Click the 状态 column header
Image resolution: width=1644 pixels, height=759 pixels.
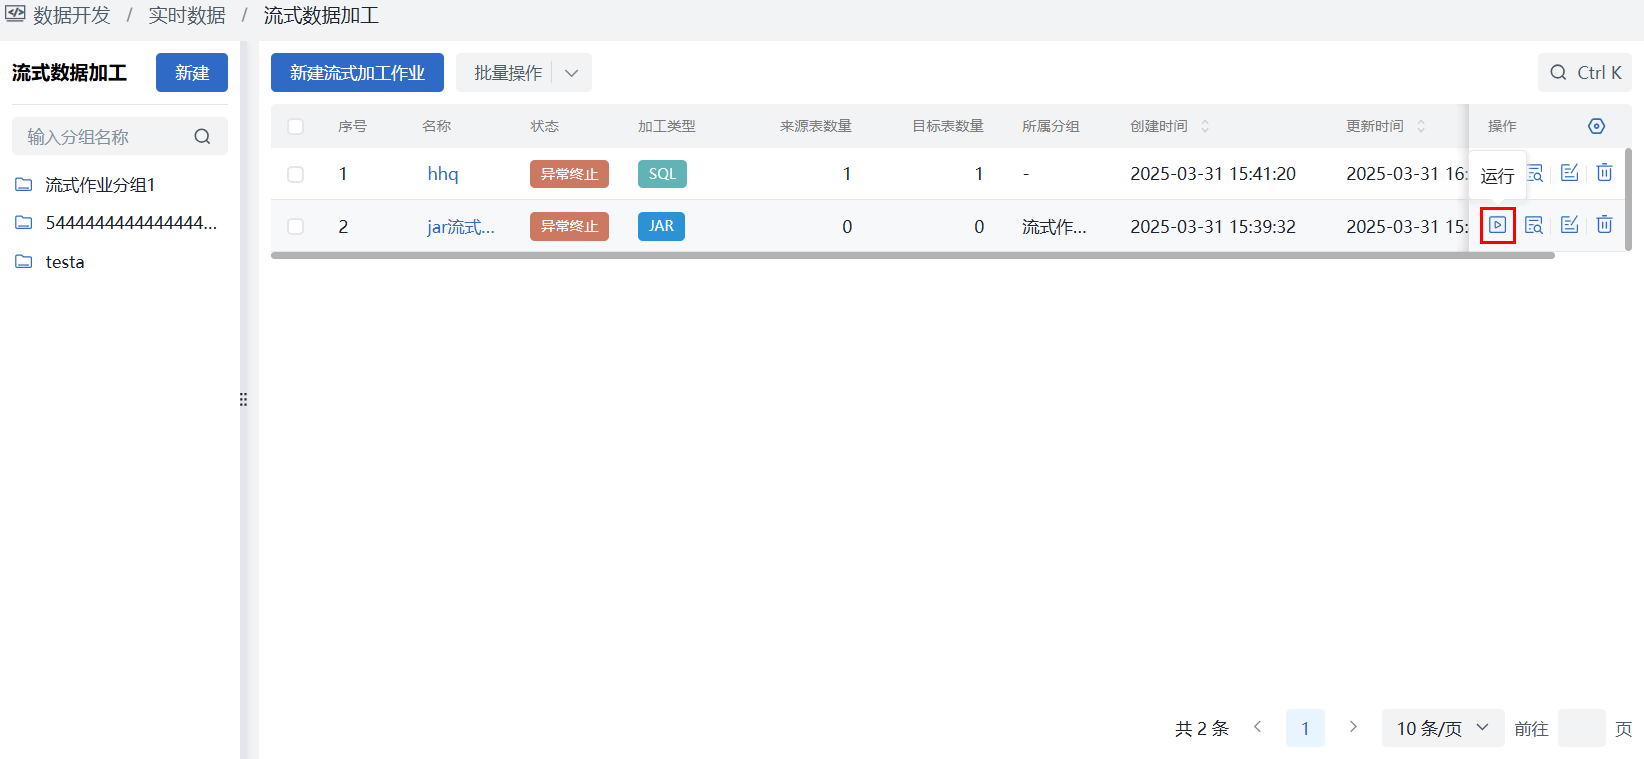[545, 126]
